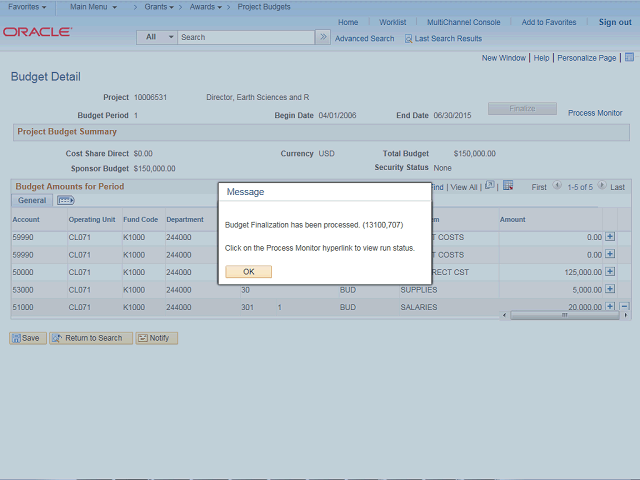
Task: Click the zoom grid icon beside View All
Action: pos(489,185)
